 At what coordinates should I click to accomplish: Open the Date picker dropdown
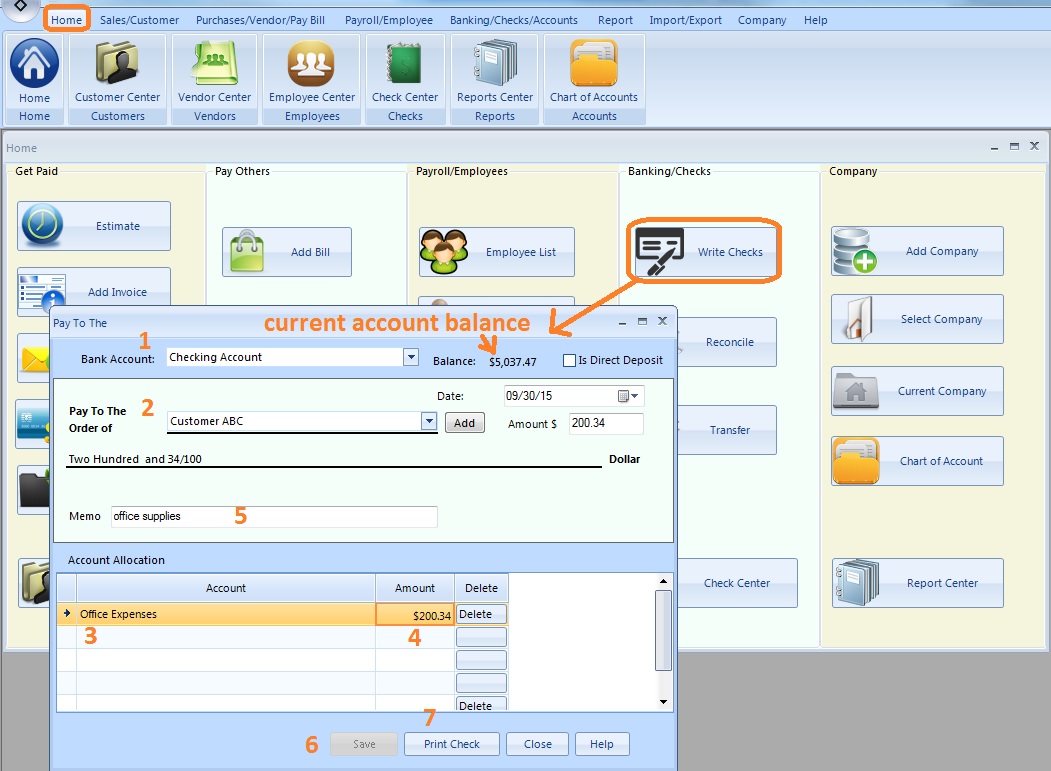coord(634,396)
